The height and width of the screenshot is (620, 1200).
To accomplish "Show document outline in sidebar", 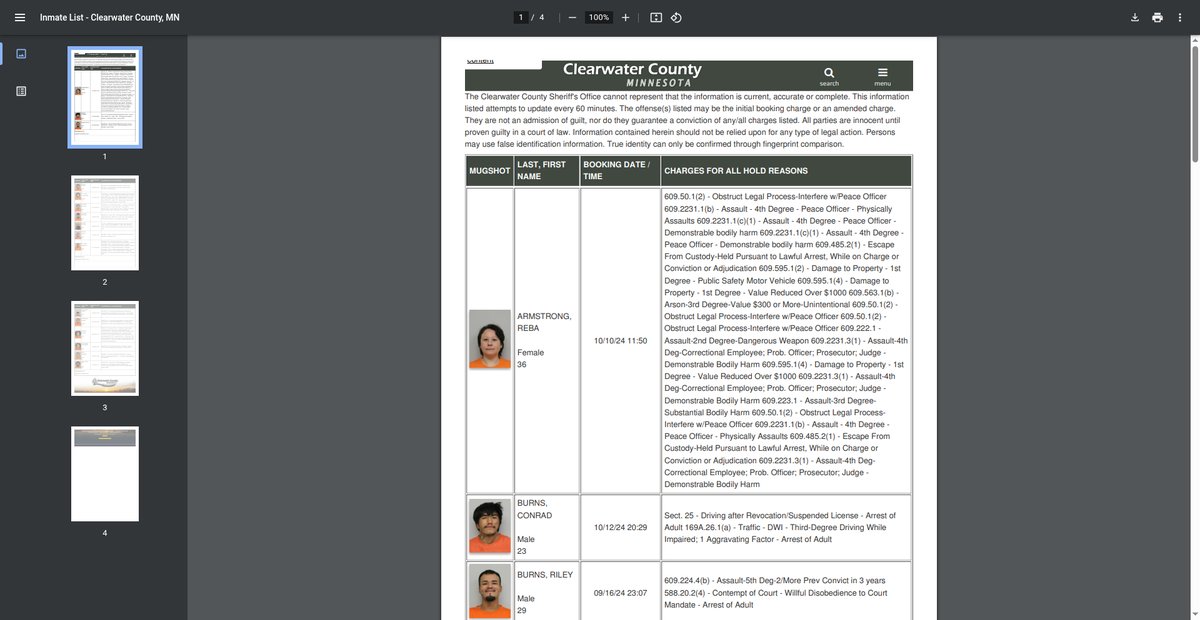I will [21, 91].
